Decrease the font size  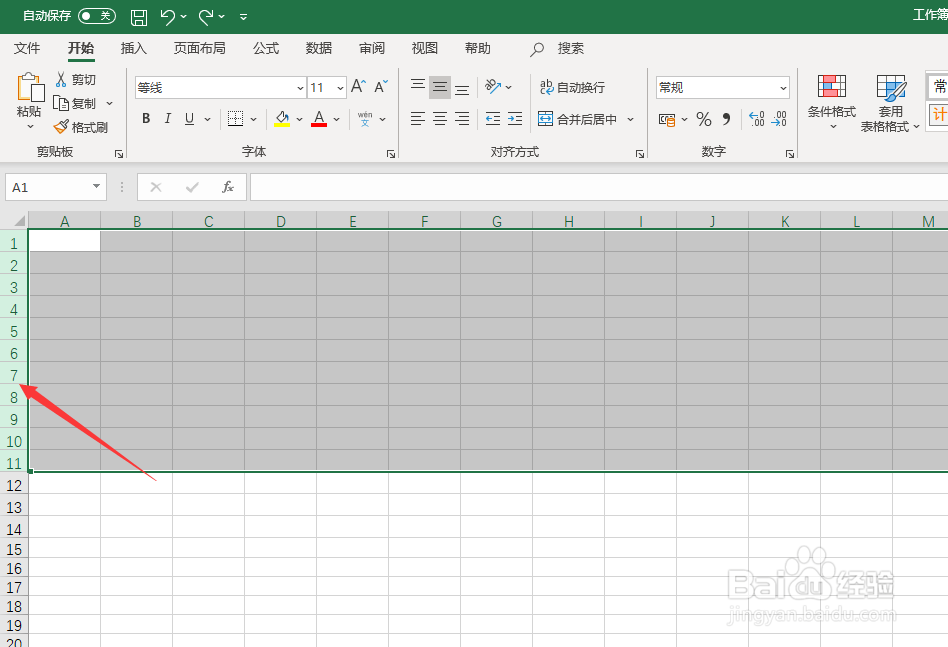pos(381,86)
